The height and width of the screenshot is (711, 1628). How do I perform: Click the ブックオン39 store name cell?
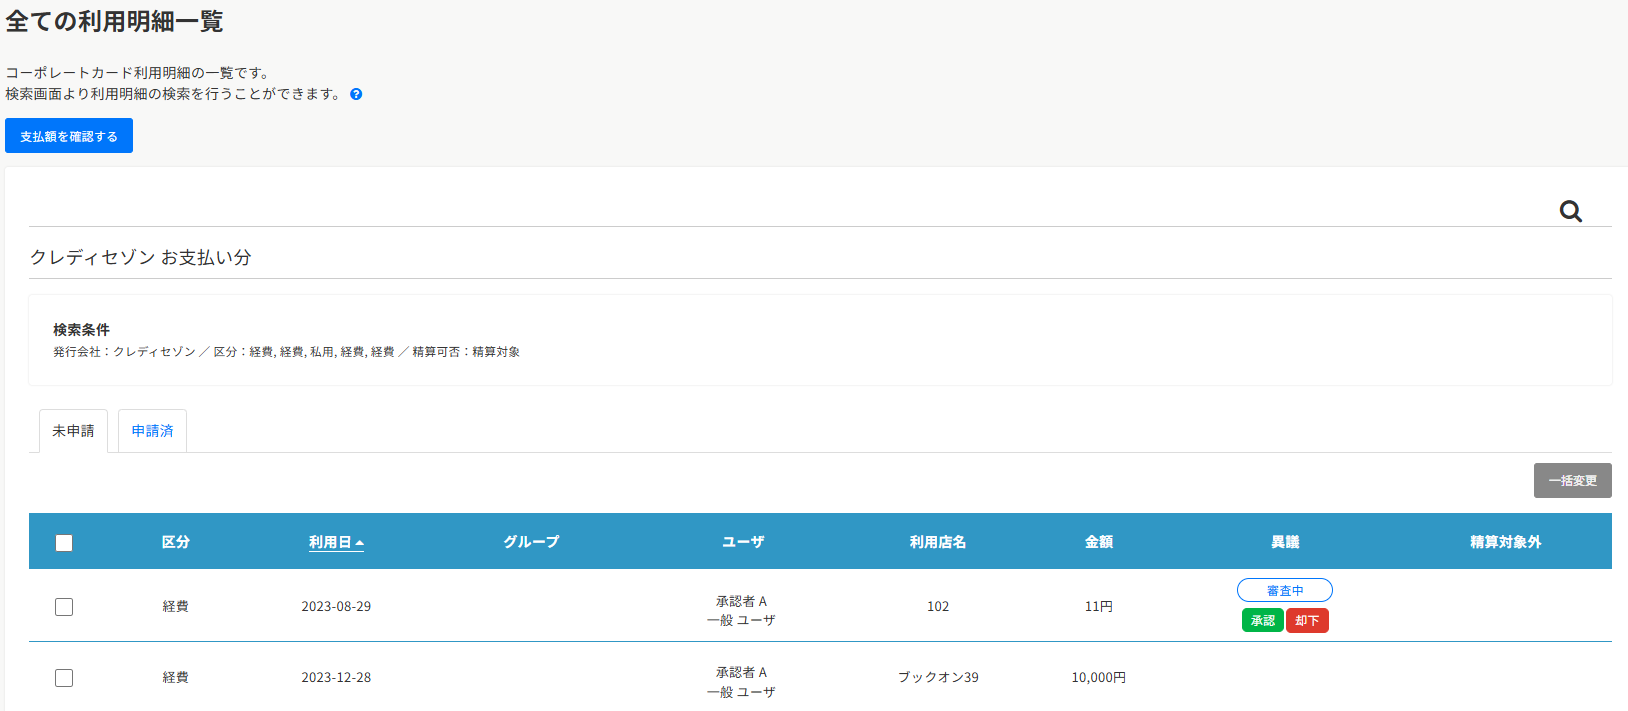[937, 678]
